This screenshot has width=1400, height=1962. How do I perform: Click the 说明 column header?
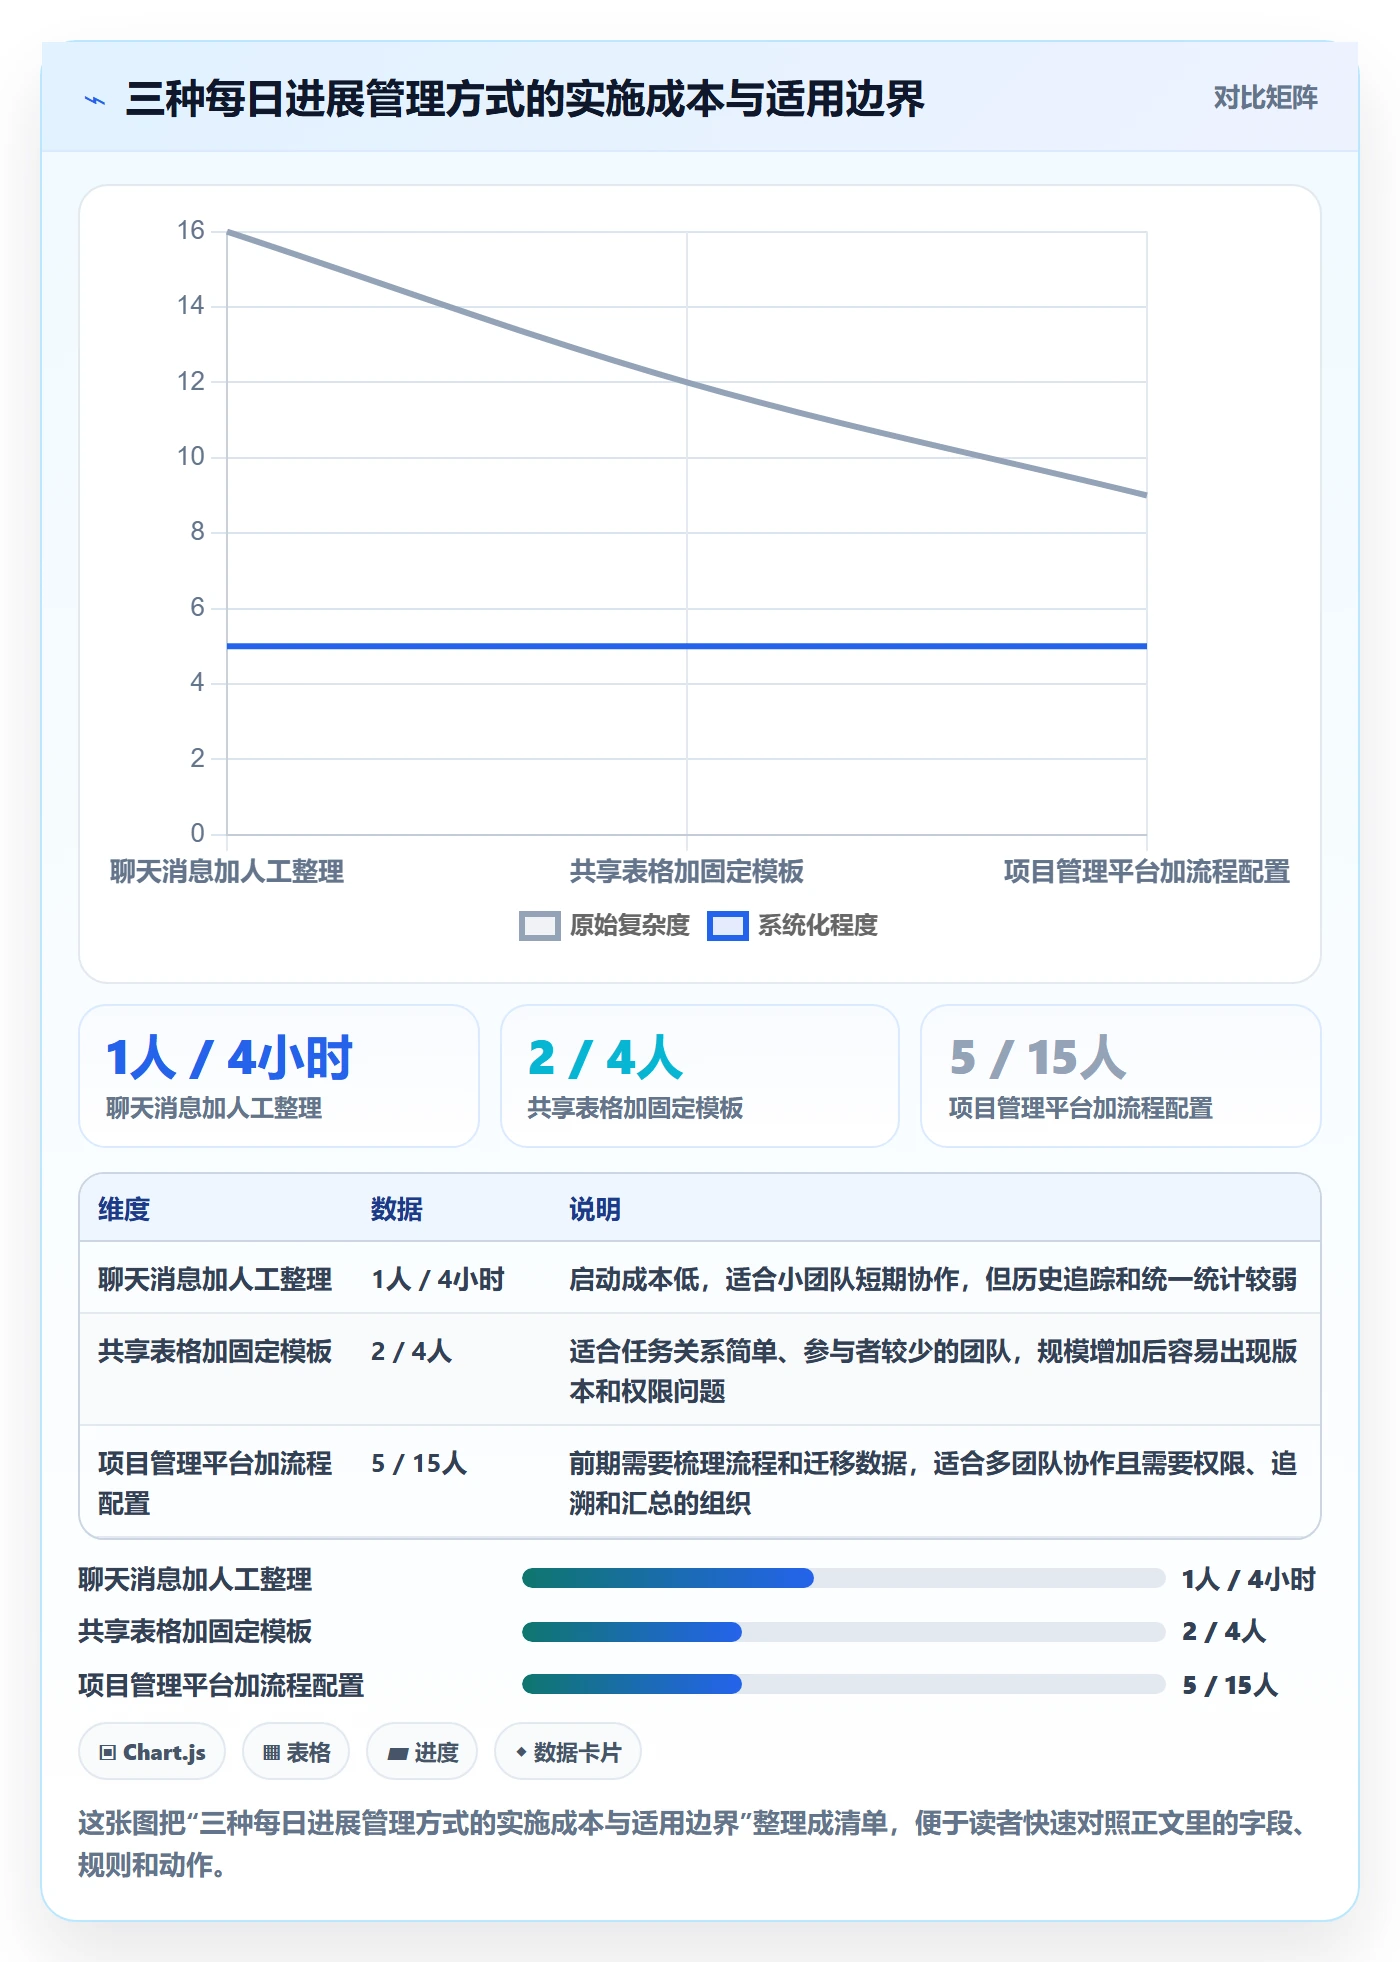pos(595,1209)
